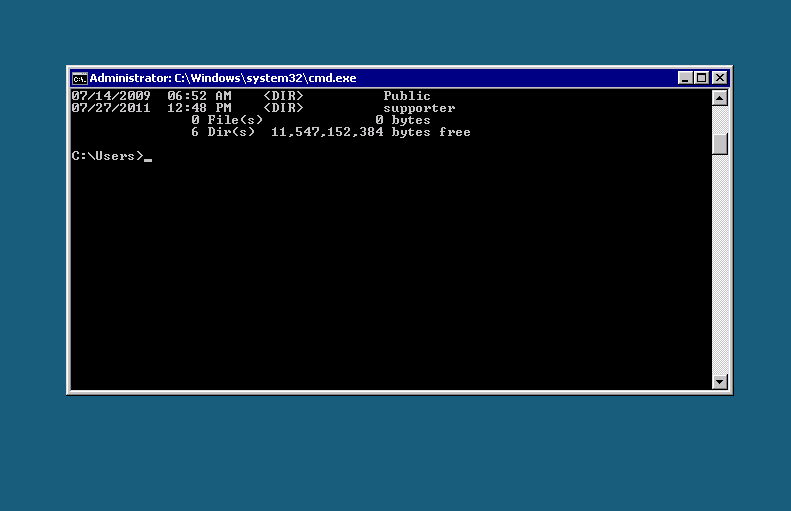Click the time 12:48 PM

click(199, 108)
